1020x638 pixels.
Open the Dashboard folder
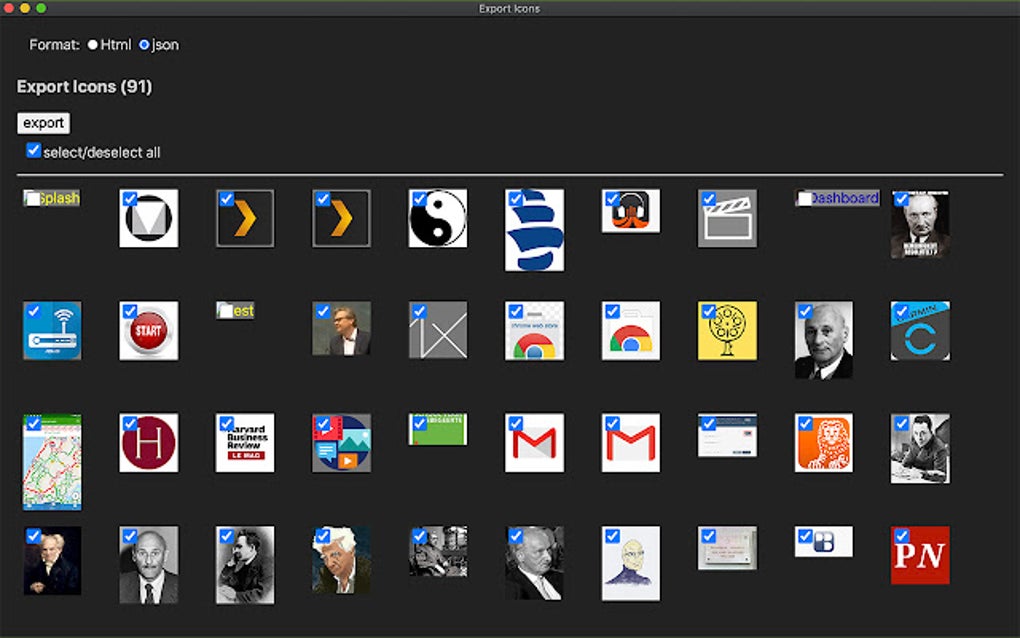838,198
